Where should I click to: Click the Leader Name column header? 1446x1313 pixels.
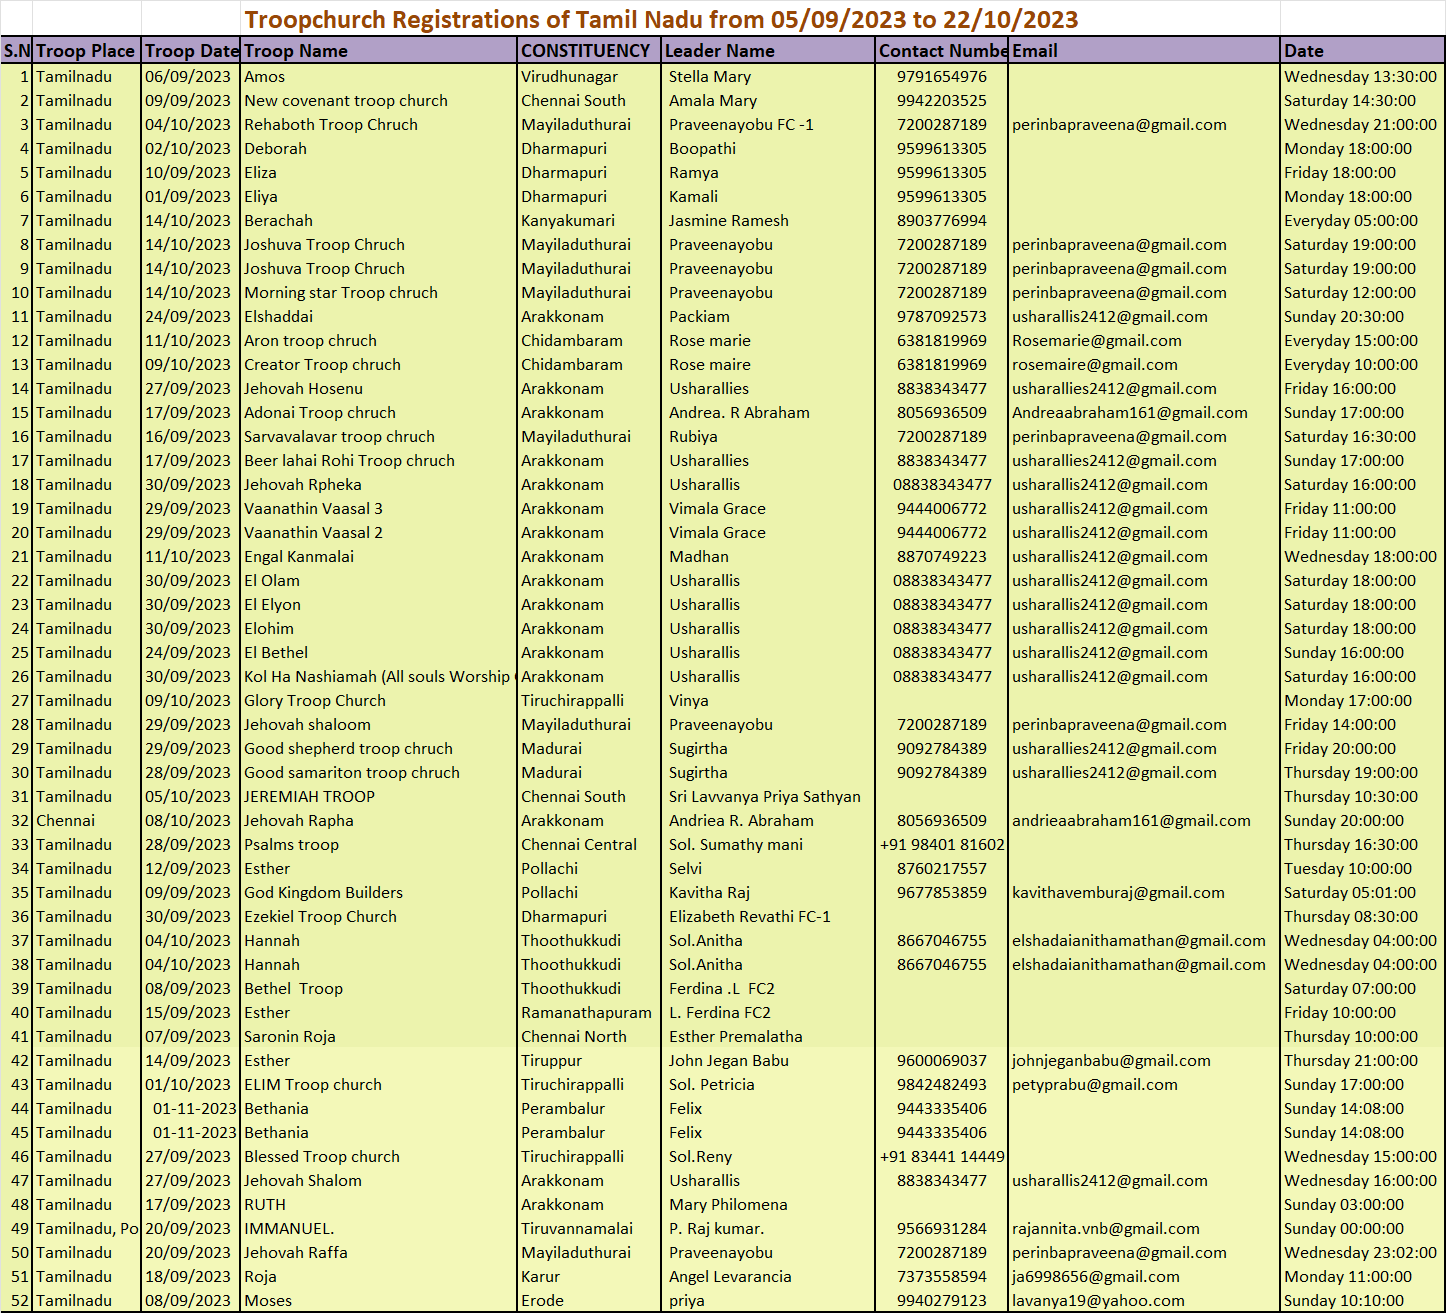719,51
